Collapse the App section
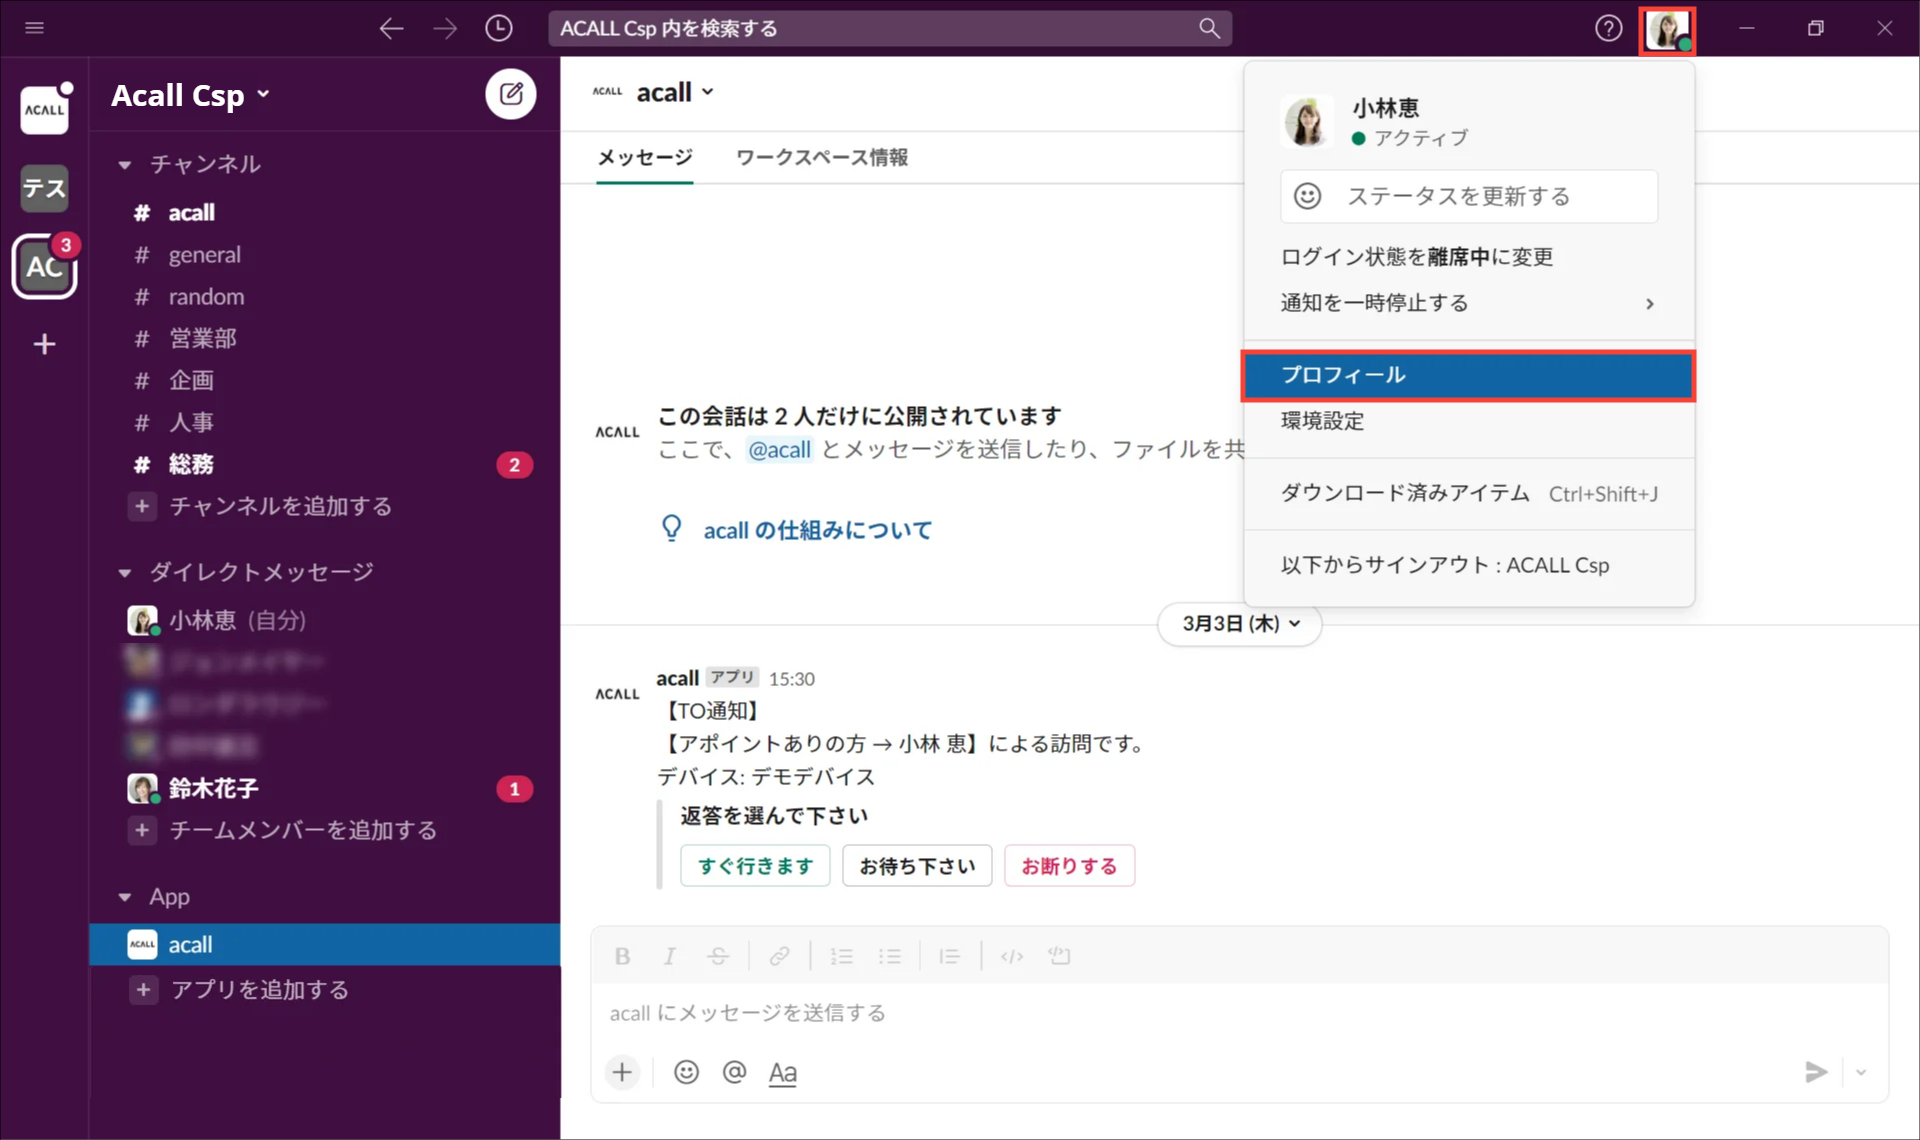This screenshot has width=1920, height=1140. coord(125,897)
